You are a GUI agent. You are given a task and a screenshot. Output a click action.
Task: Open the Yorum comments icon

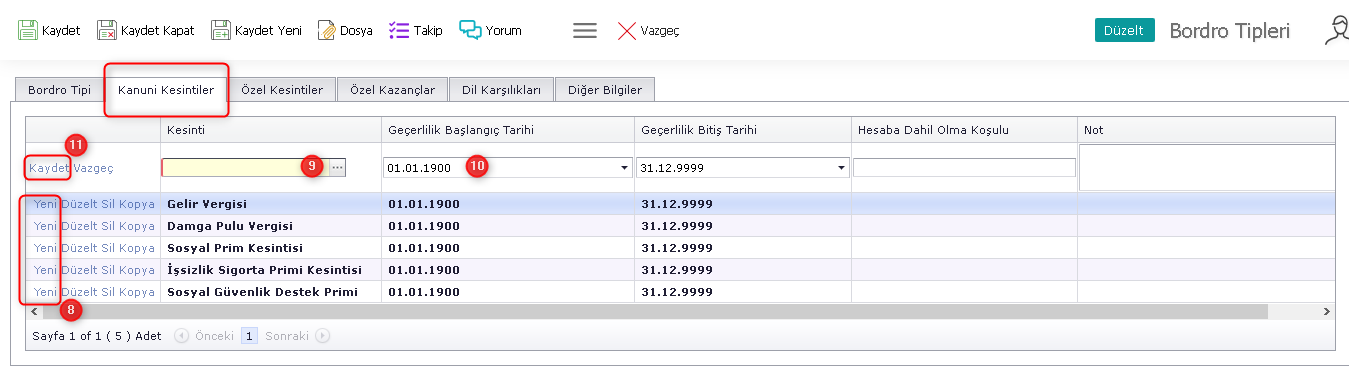click(471, 30)
